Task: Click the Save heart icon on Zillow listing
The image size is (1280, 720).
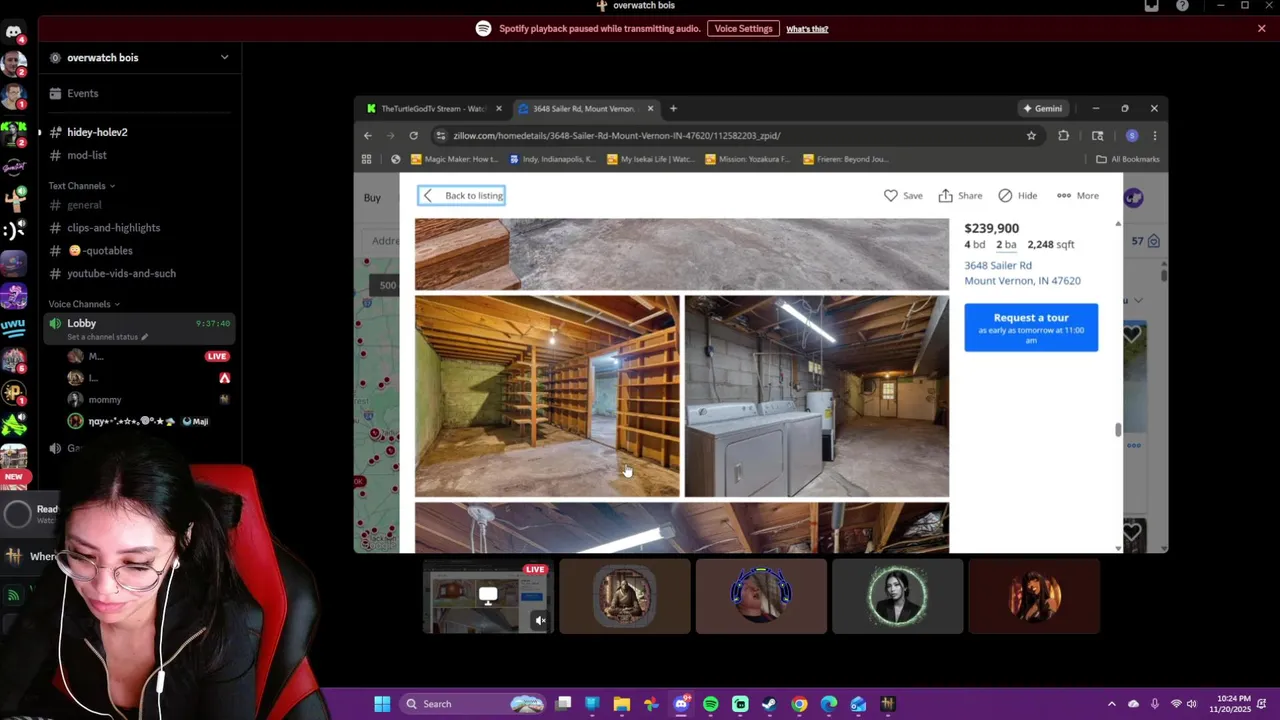Action: coord(890,196)
